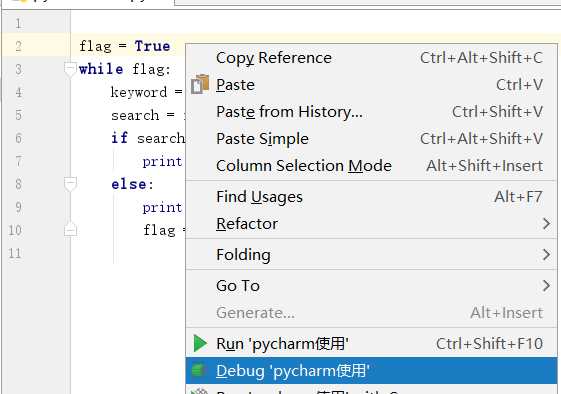Collapse the while loop fold marker
The image size is (561, 394).
(70, 69)
